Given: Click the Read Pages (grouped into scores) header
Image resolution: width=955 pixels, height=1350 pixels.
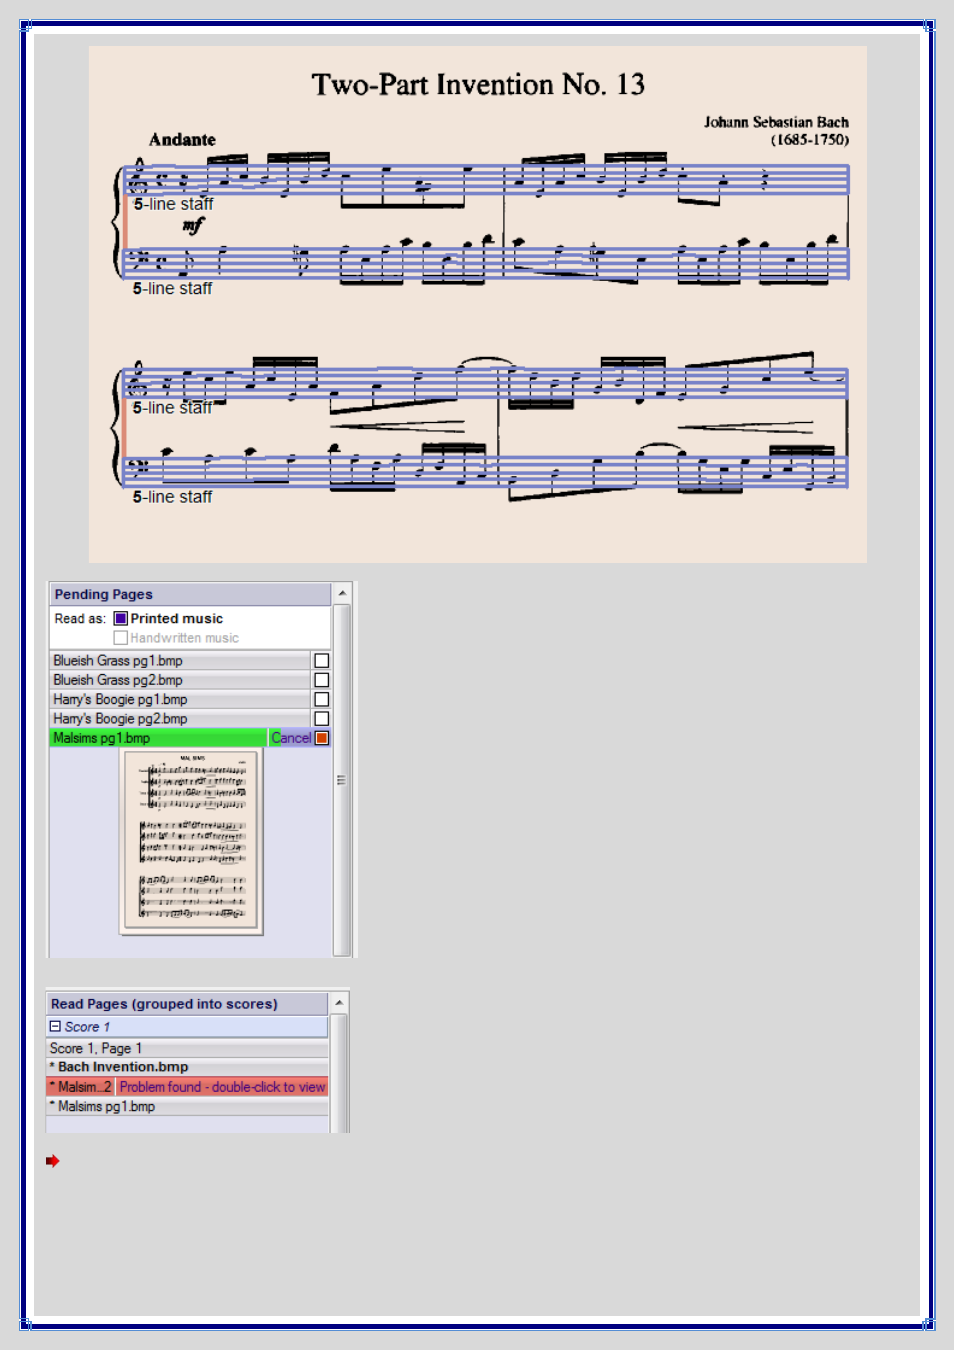Looking at the screenshot, I should click(x=187, y=1004).
